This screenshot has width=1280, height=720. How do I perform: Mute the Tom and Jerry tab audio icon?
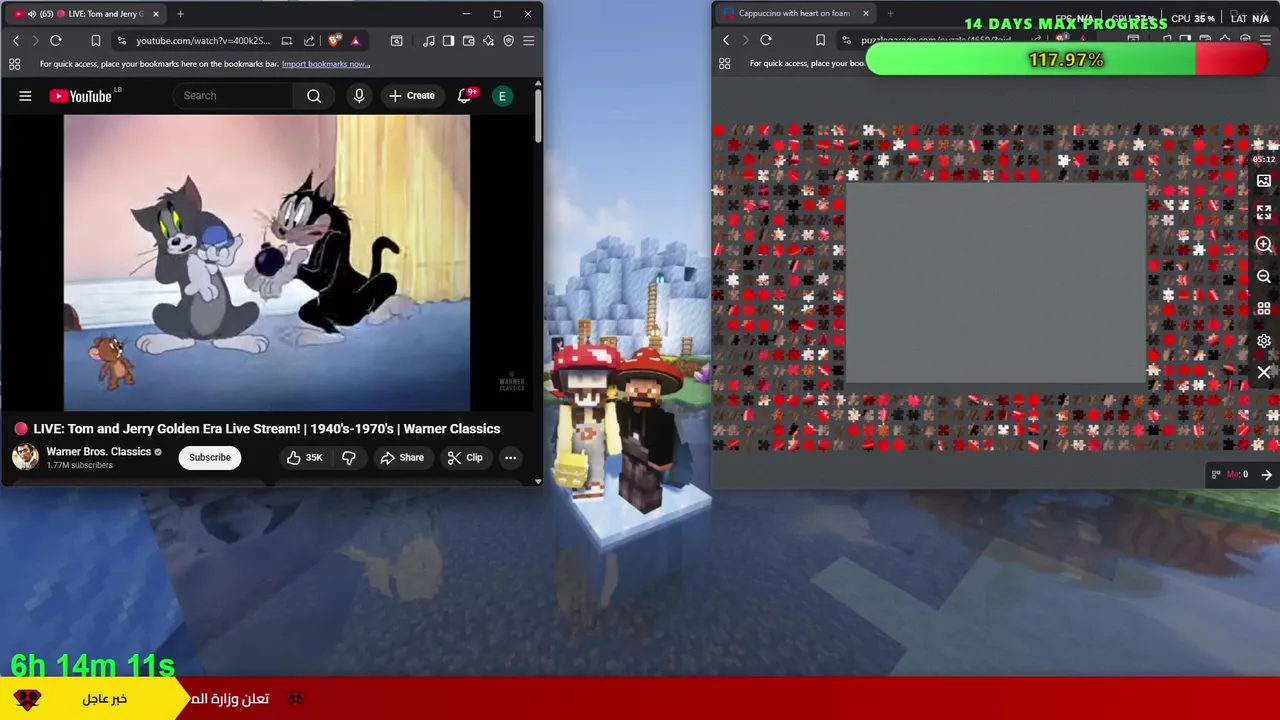tap(31, 14)
